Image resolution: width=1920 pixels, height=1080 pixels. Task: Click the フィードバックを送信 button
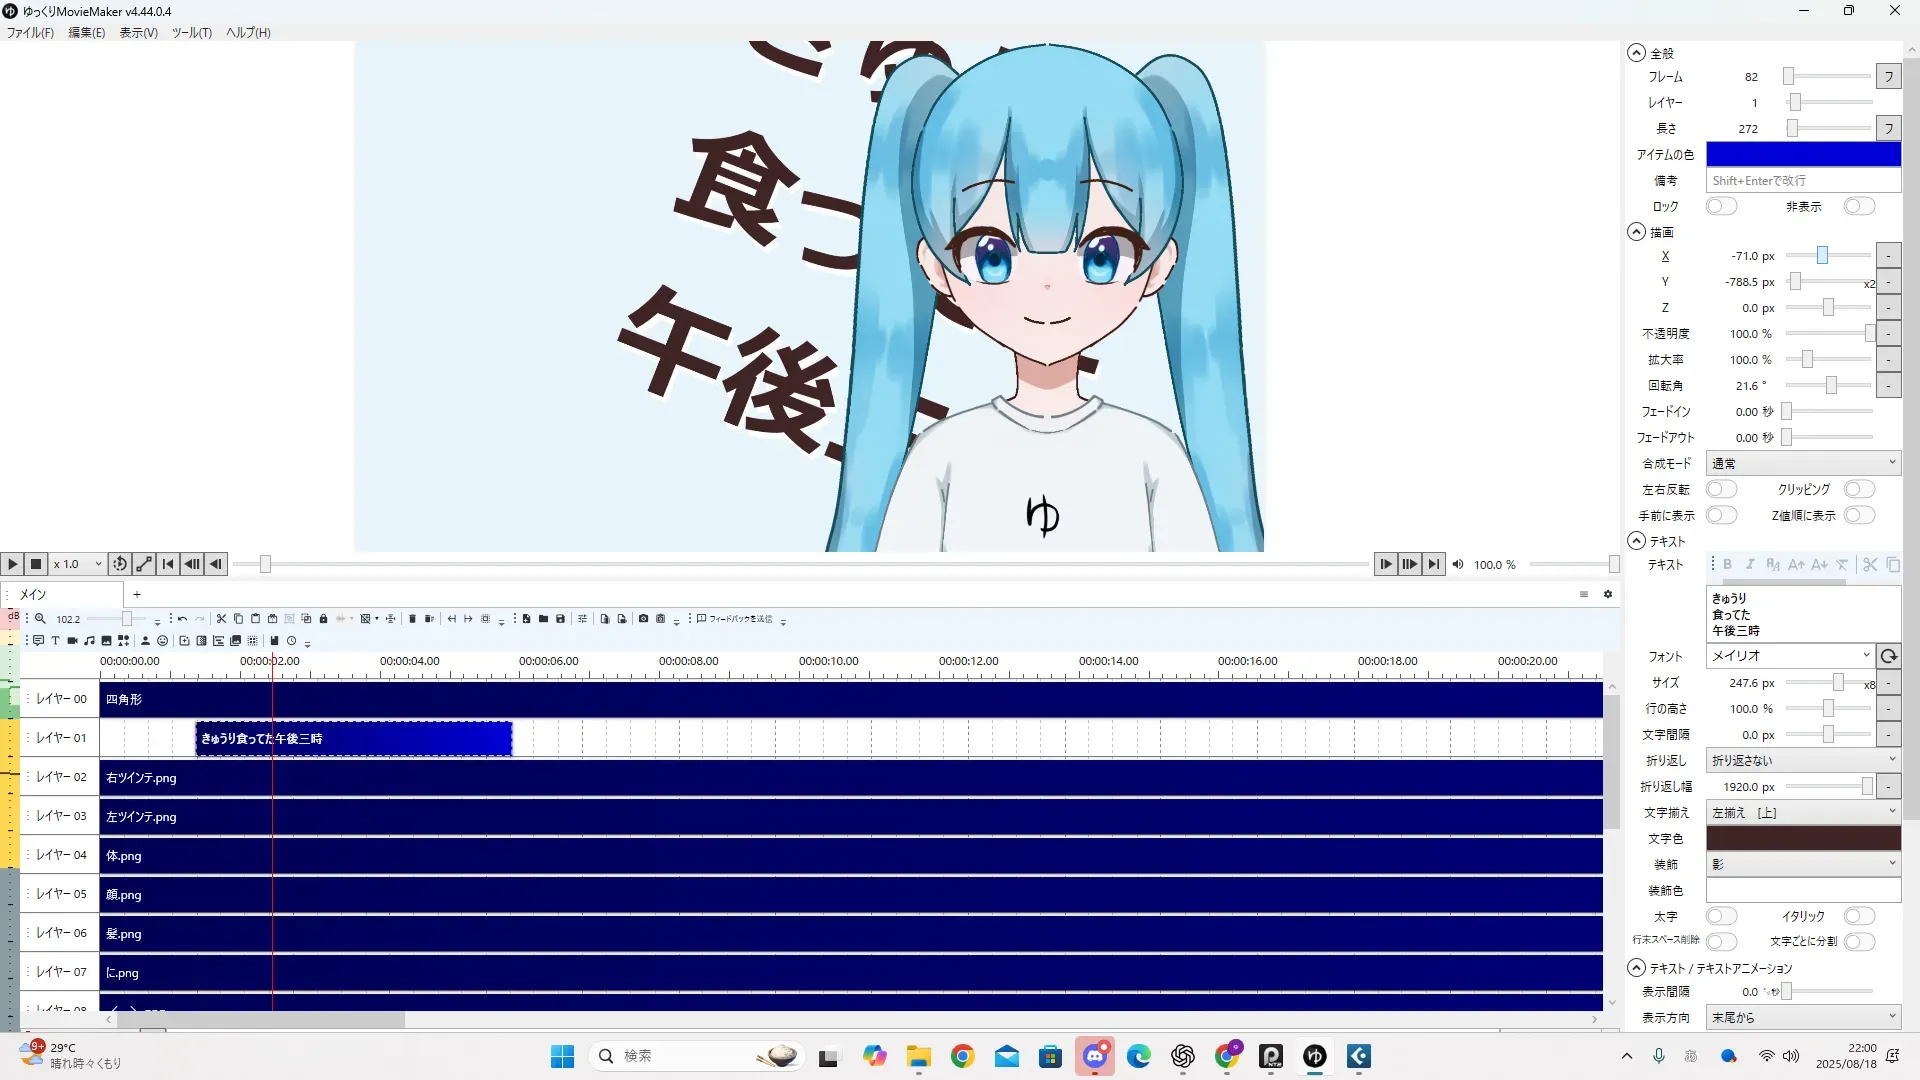(735, 619)
